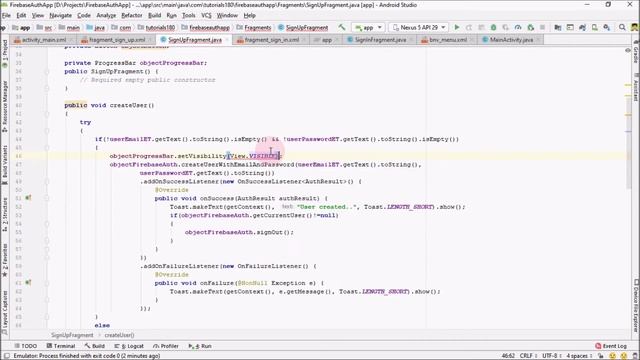Open Device File Explorer side panel
The width and height of the screenshot is (640, 360).
click(636, 305)
